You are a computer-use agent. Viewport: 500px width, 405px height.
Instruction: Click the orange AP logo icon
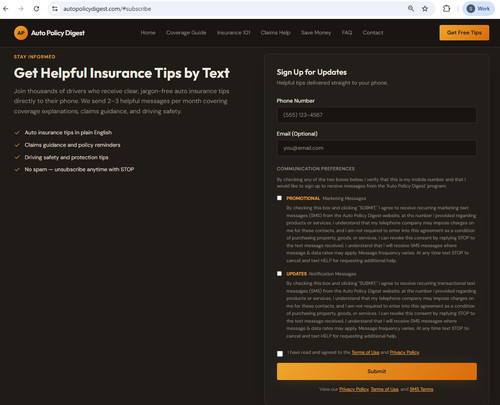pos(21,33)
